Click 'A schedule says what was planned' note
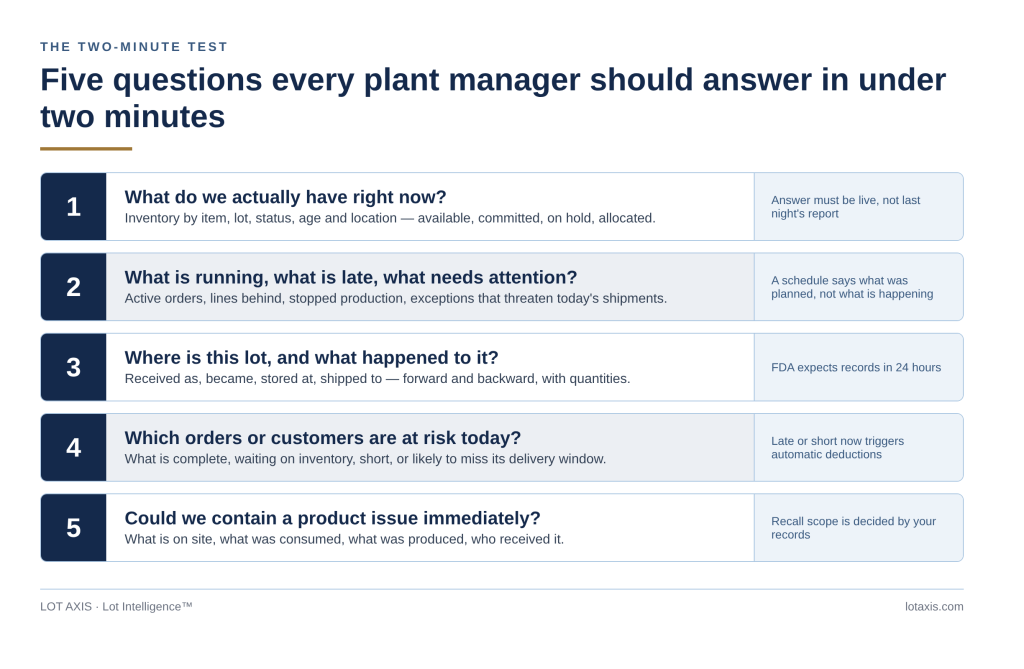 pyautogui.click(x=852, y=287)
